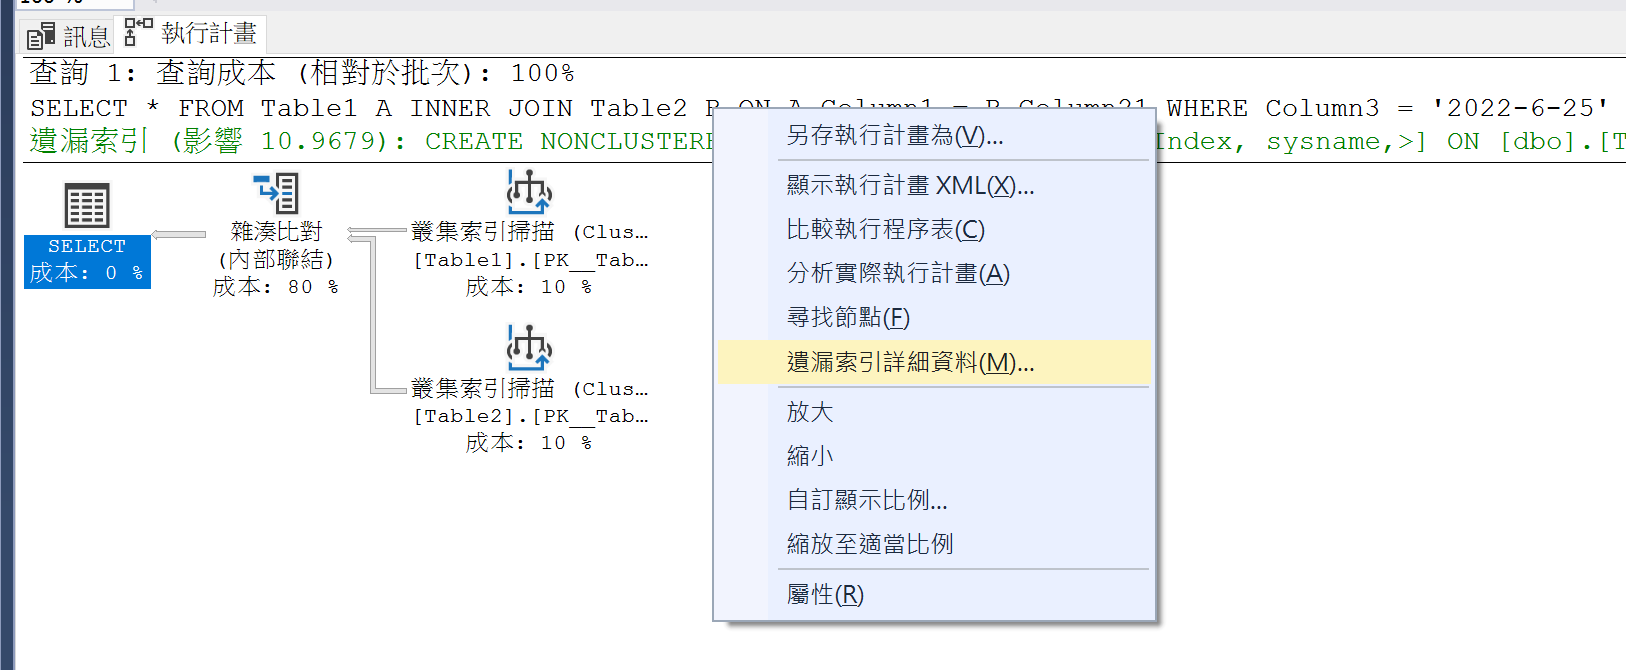The image size is (1626, 670).
Task: Click the 訊息 tab icon
Action: pos(41,37)
